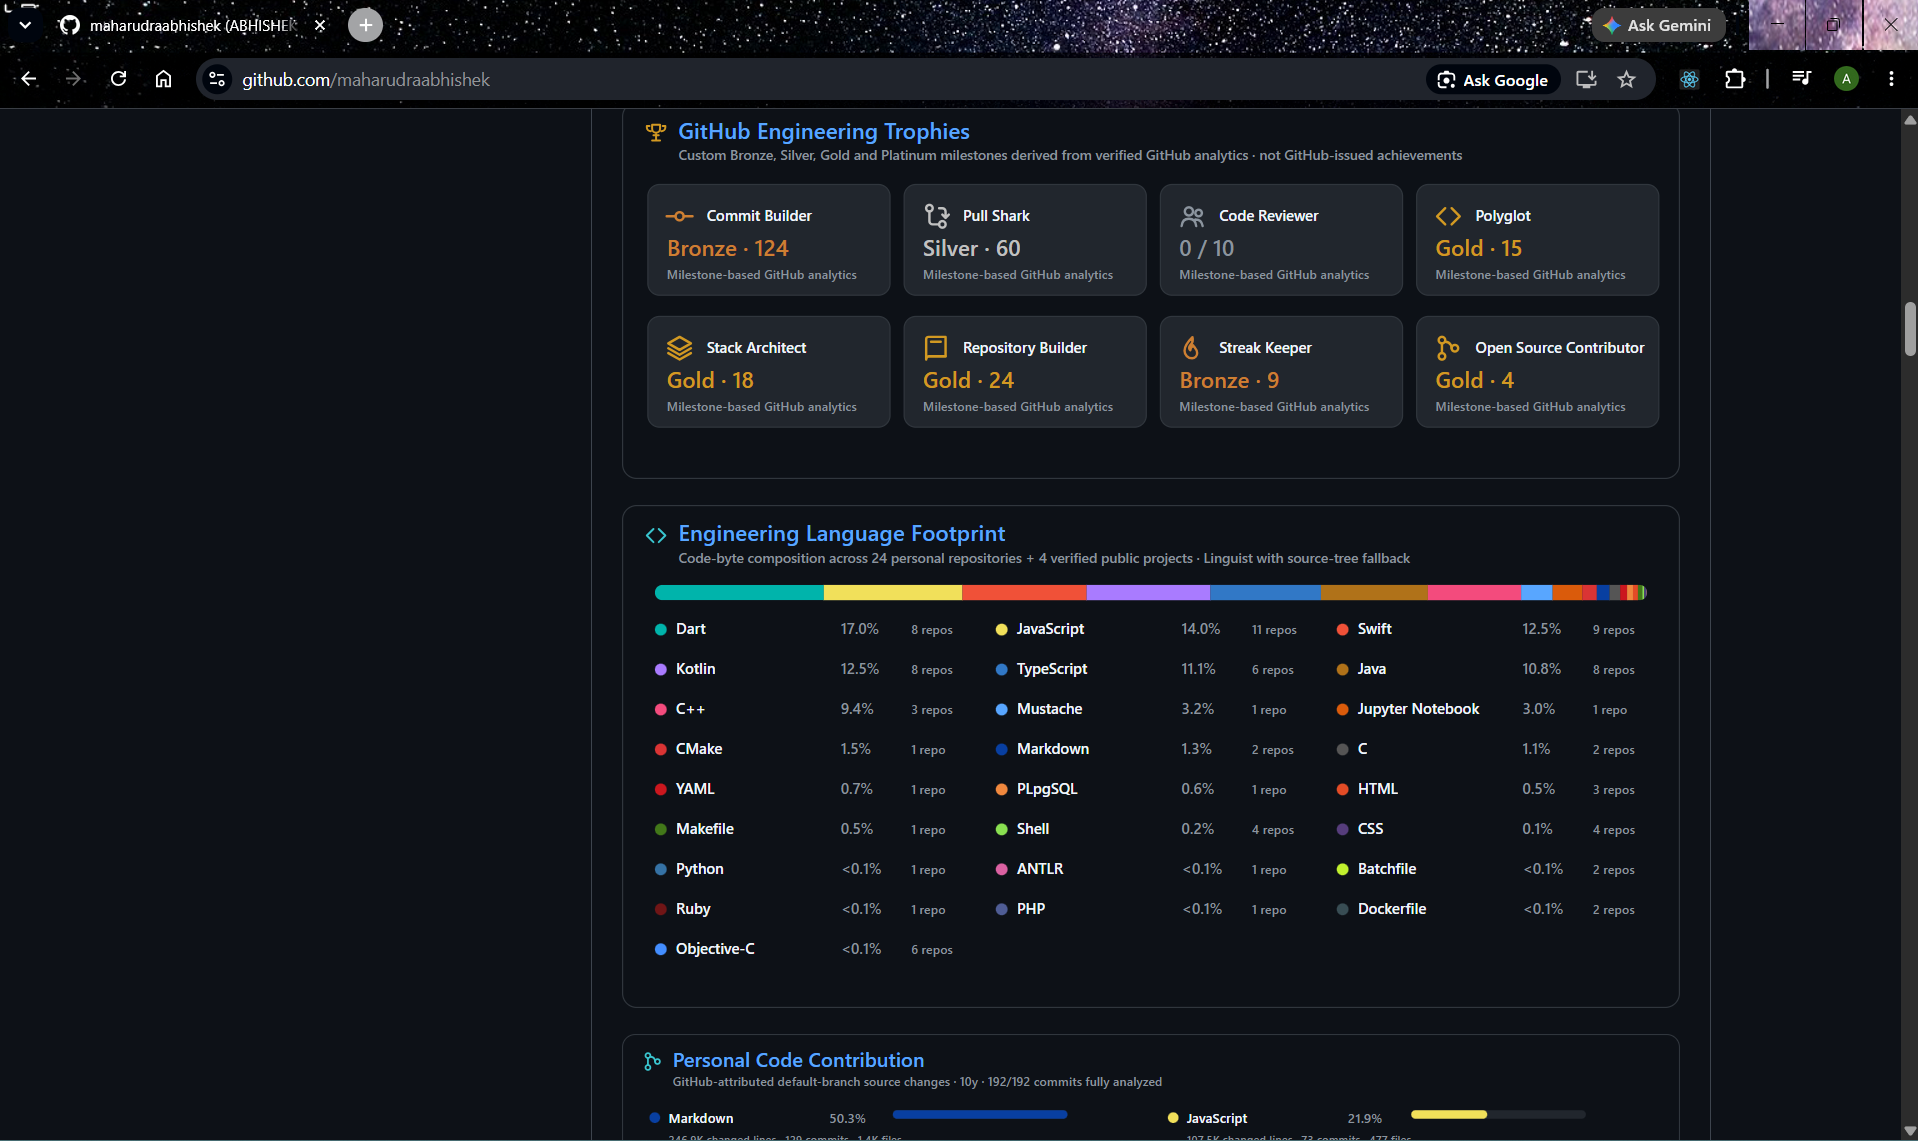This screenshot has width=1918, height=1141.
Task: Click the Stack Architect layers icon
Action: [x=679, y=348]
